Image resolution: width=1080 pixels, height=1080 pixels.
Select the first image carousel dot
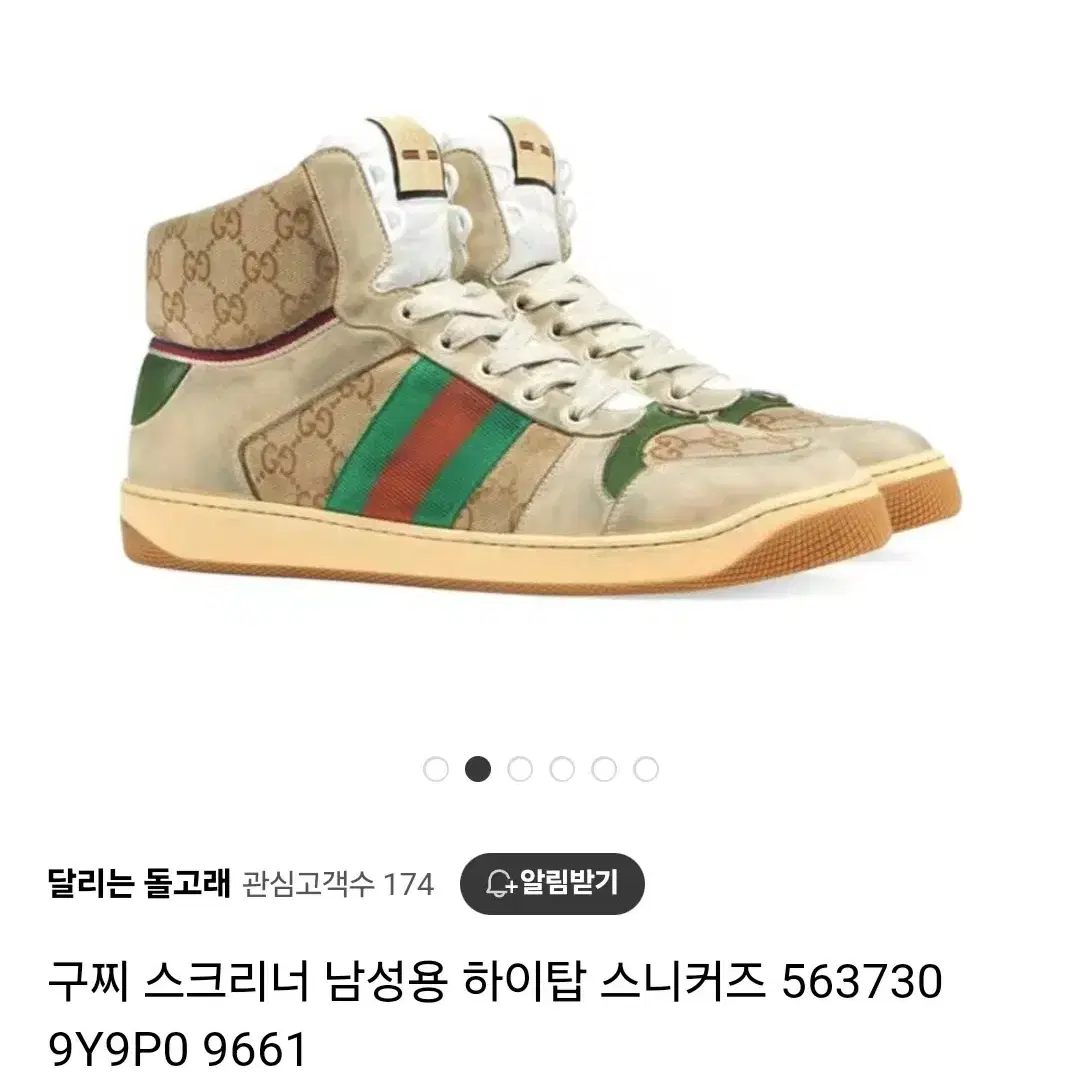(x=435, y=769)
